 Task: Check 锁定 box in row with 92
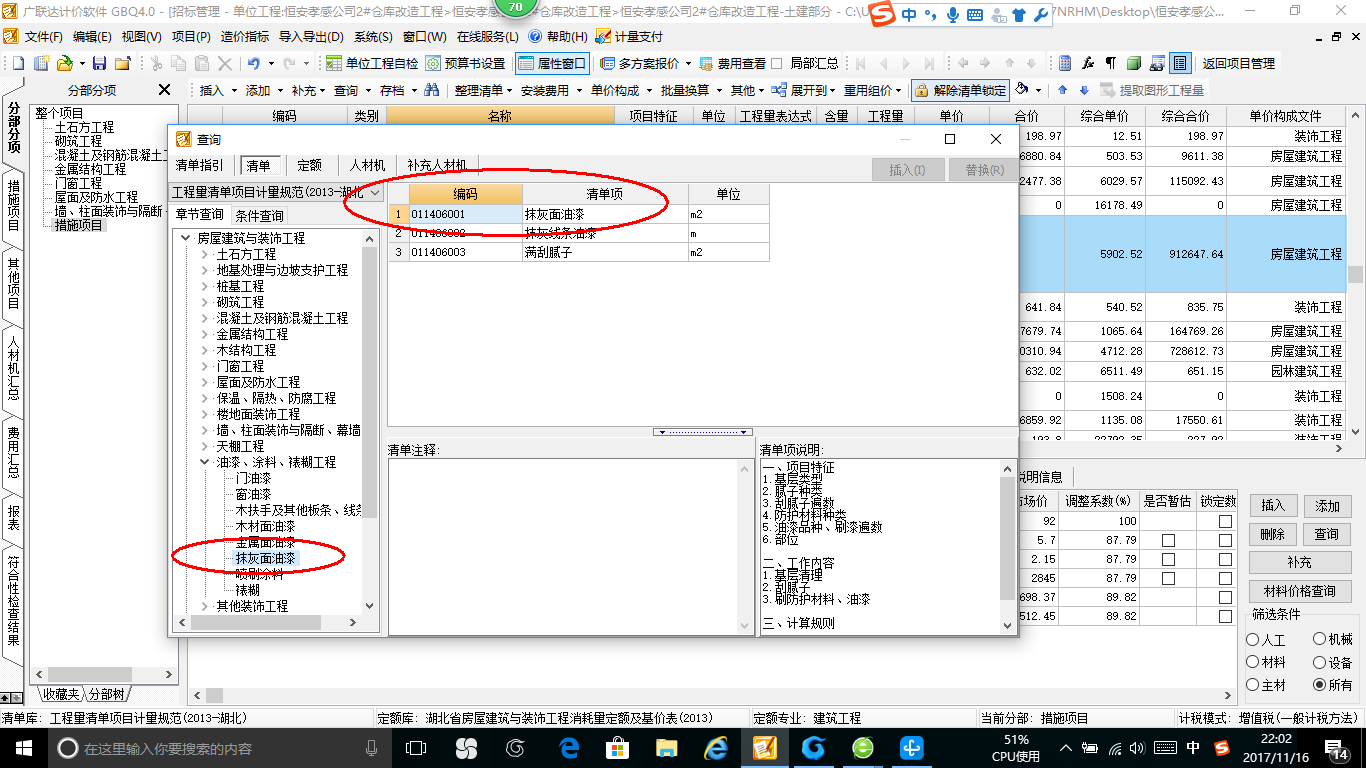(x=1226, y=521)
